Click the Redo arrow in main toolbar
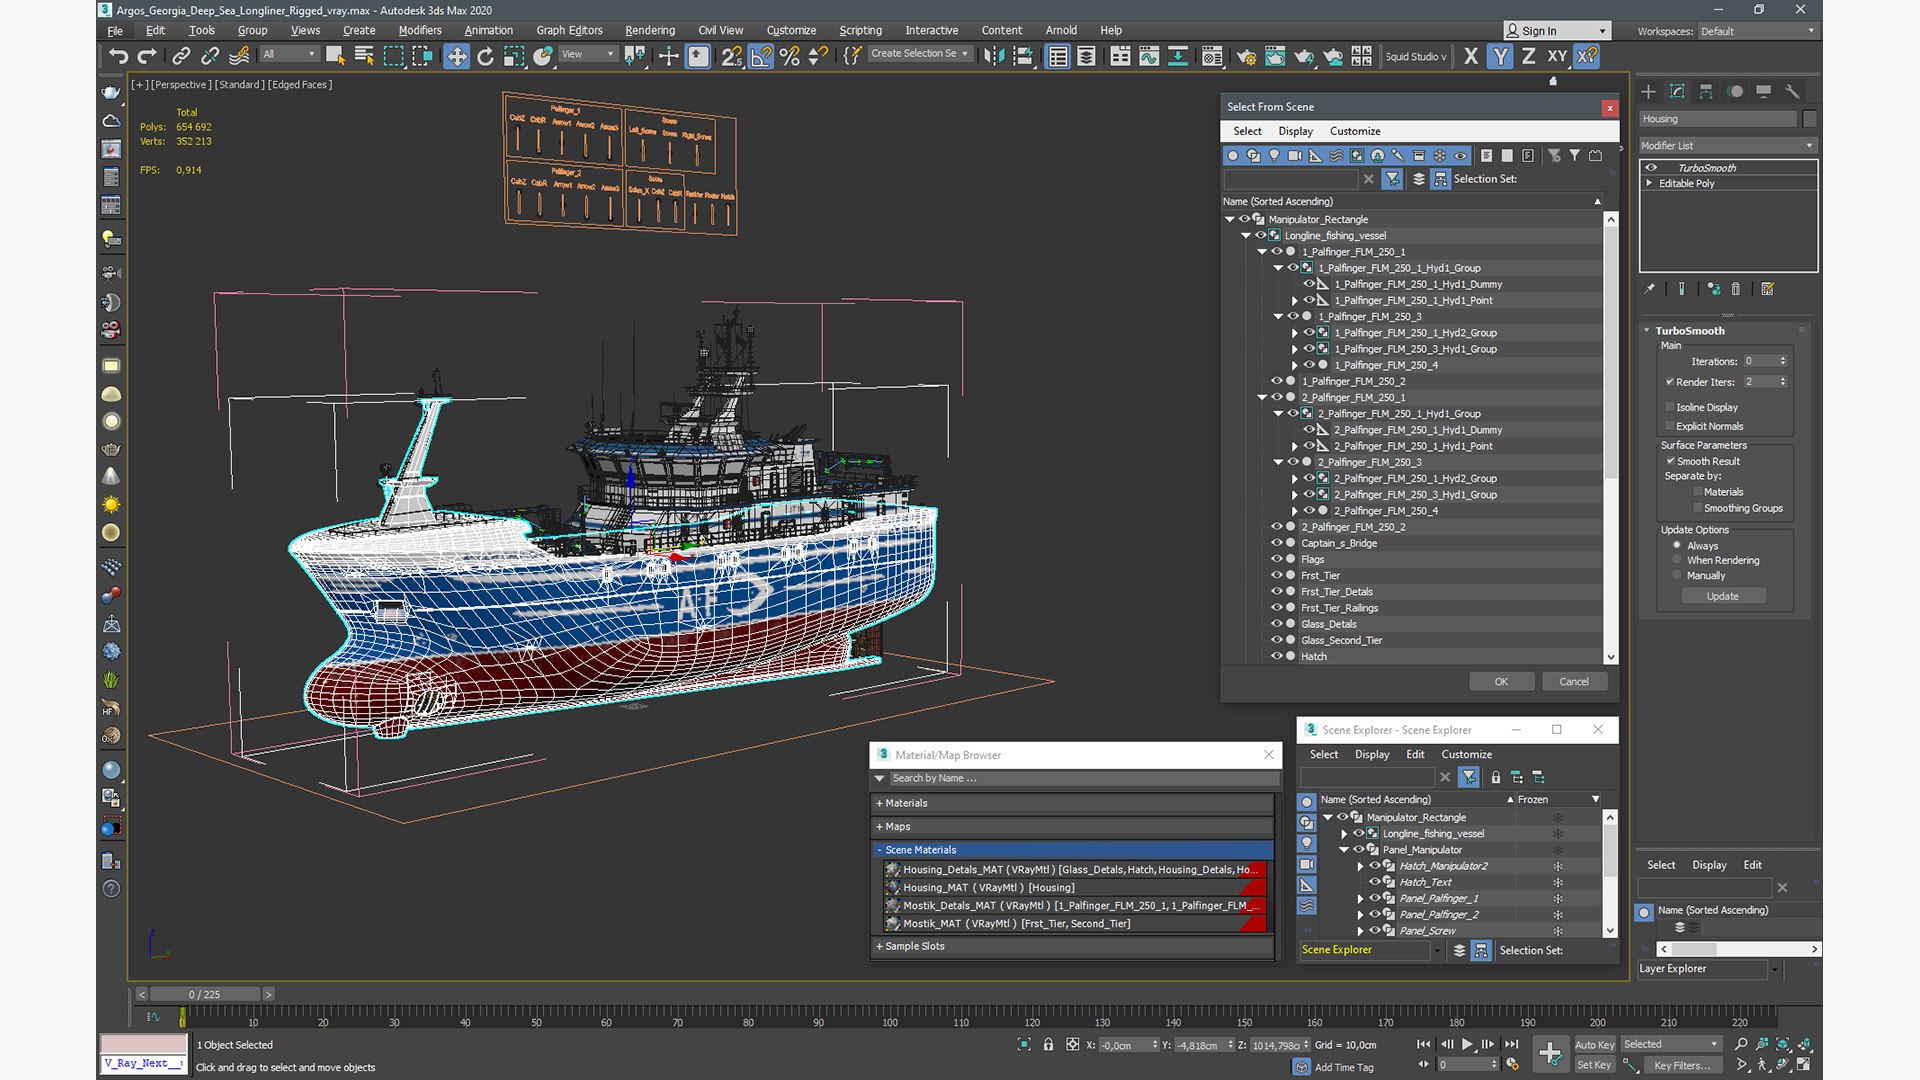Screen dimensions: 1920x1080 coord(147,56)
